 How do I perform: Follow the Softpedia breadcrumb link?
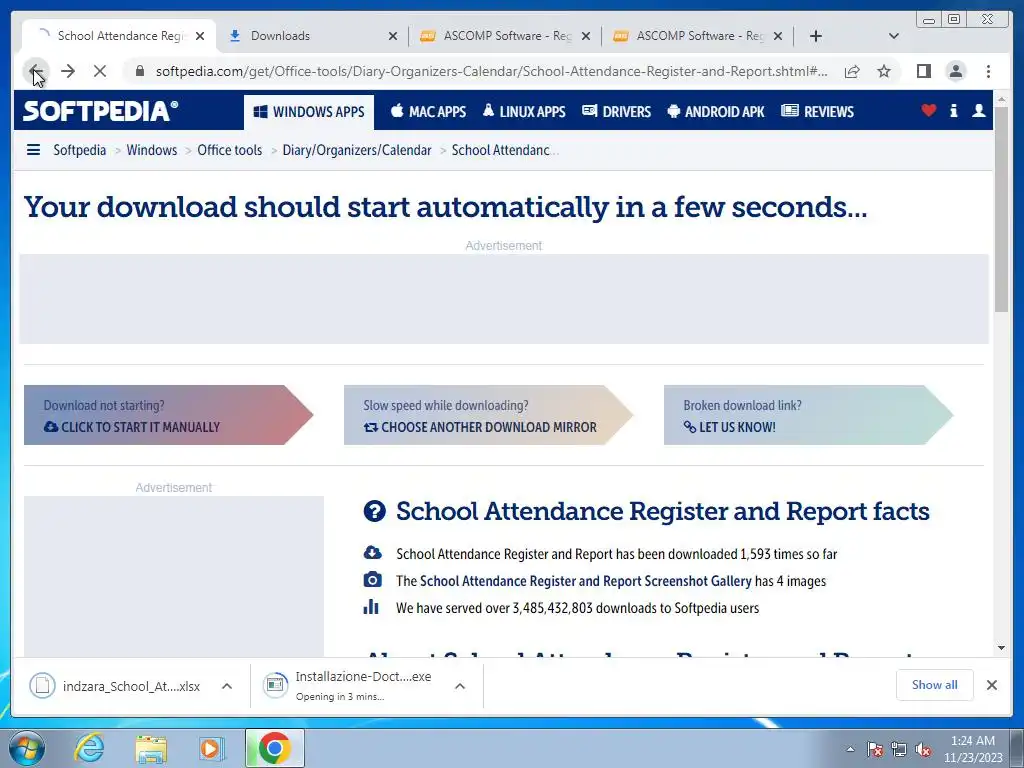(80, 150)
